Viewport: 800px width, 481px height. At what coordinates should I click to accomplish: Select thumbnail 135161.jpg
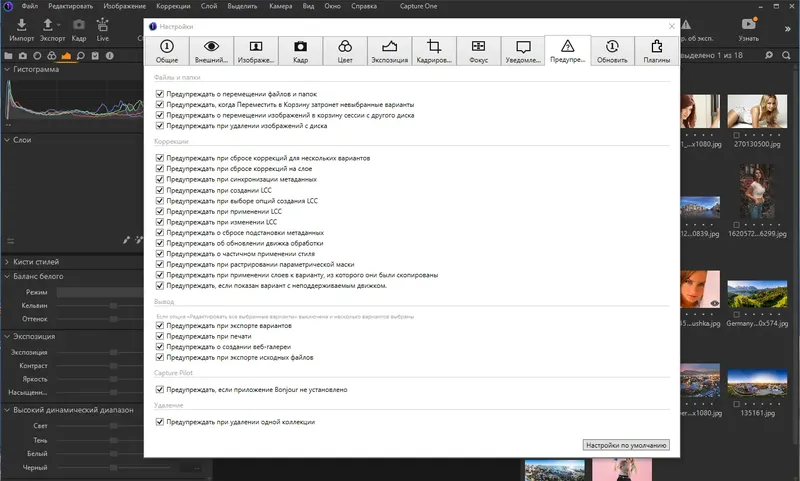point(757,383)
